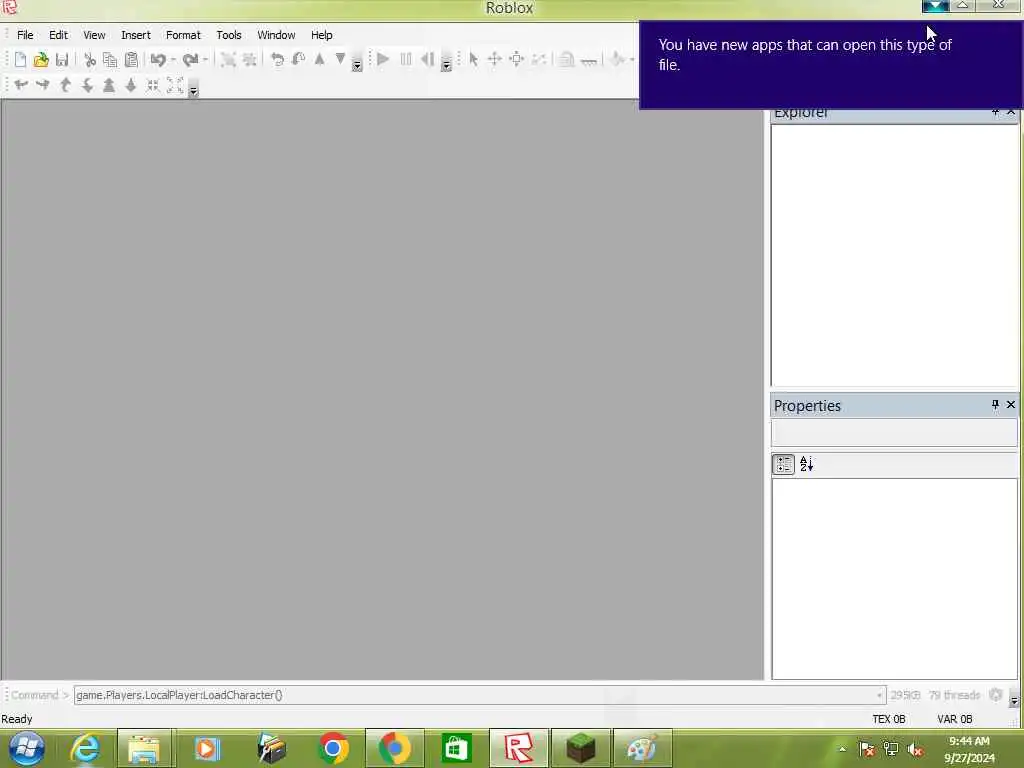
Task: Open the Undo history dropdown arrow
Action: [173, 60]
